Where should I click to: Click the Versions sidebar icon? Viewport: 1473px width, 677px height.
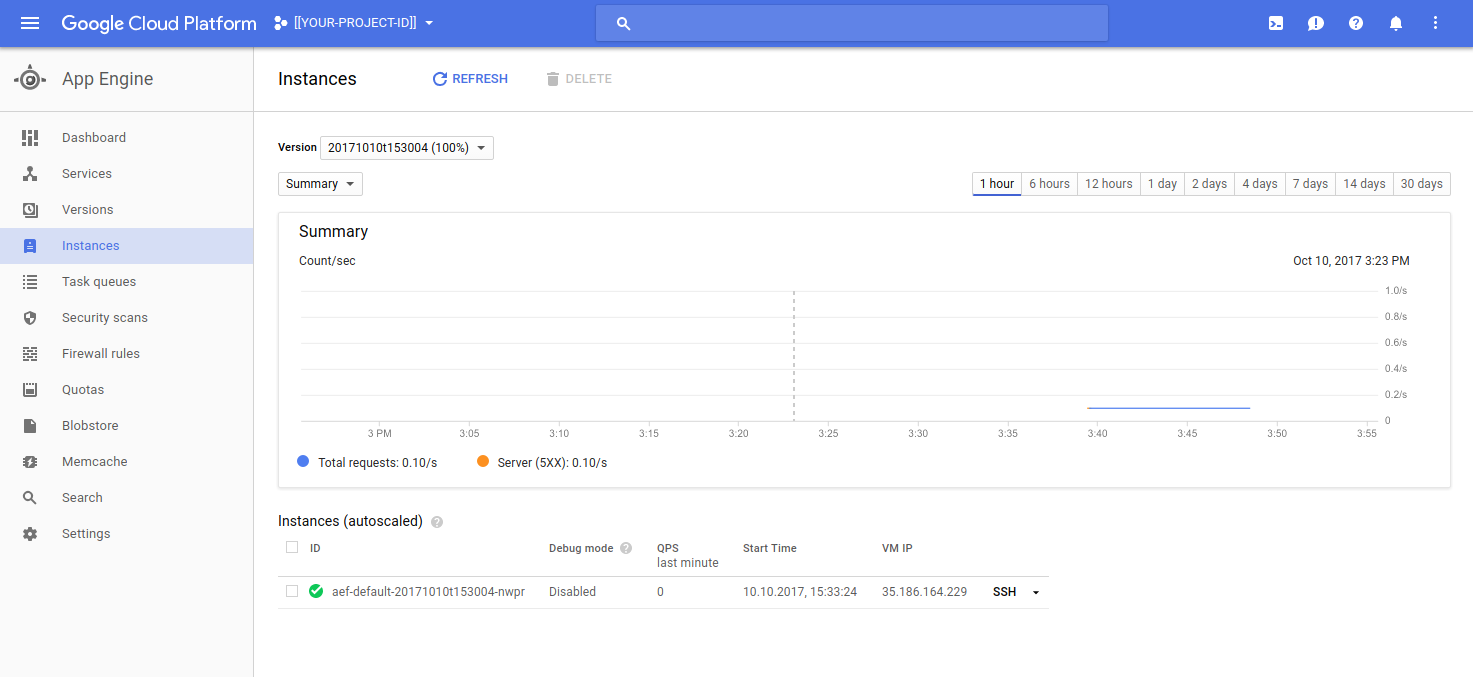[30, 210]
